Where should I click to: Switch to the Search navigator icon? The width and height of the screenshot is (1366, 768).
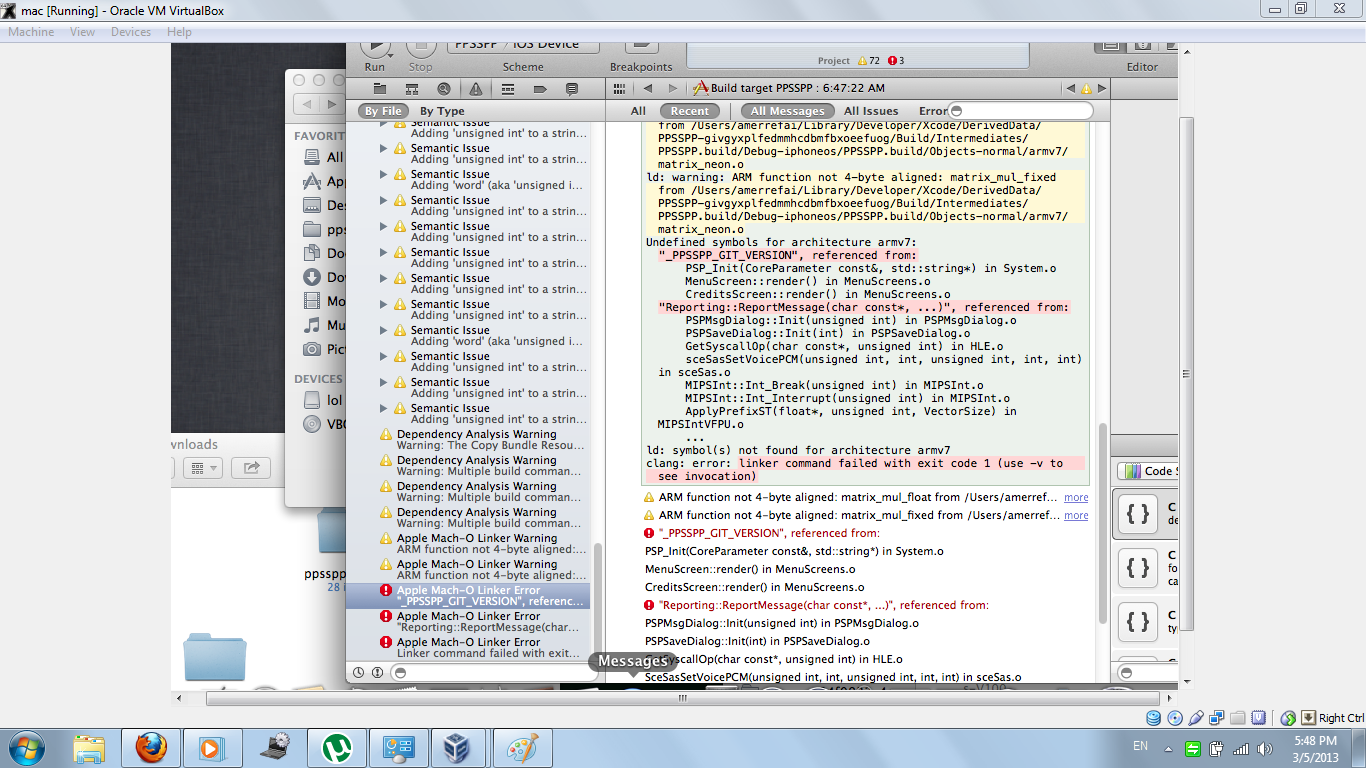pyautogui.click(x=443, y=89)
